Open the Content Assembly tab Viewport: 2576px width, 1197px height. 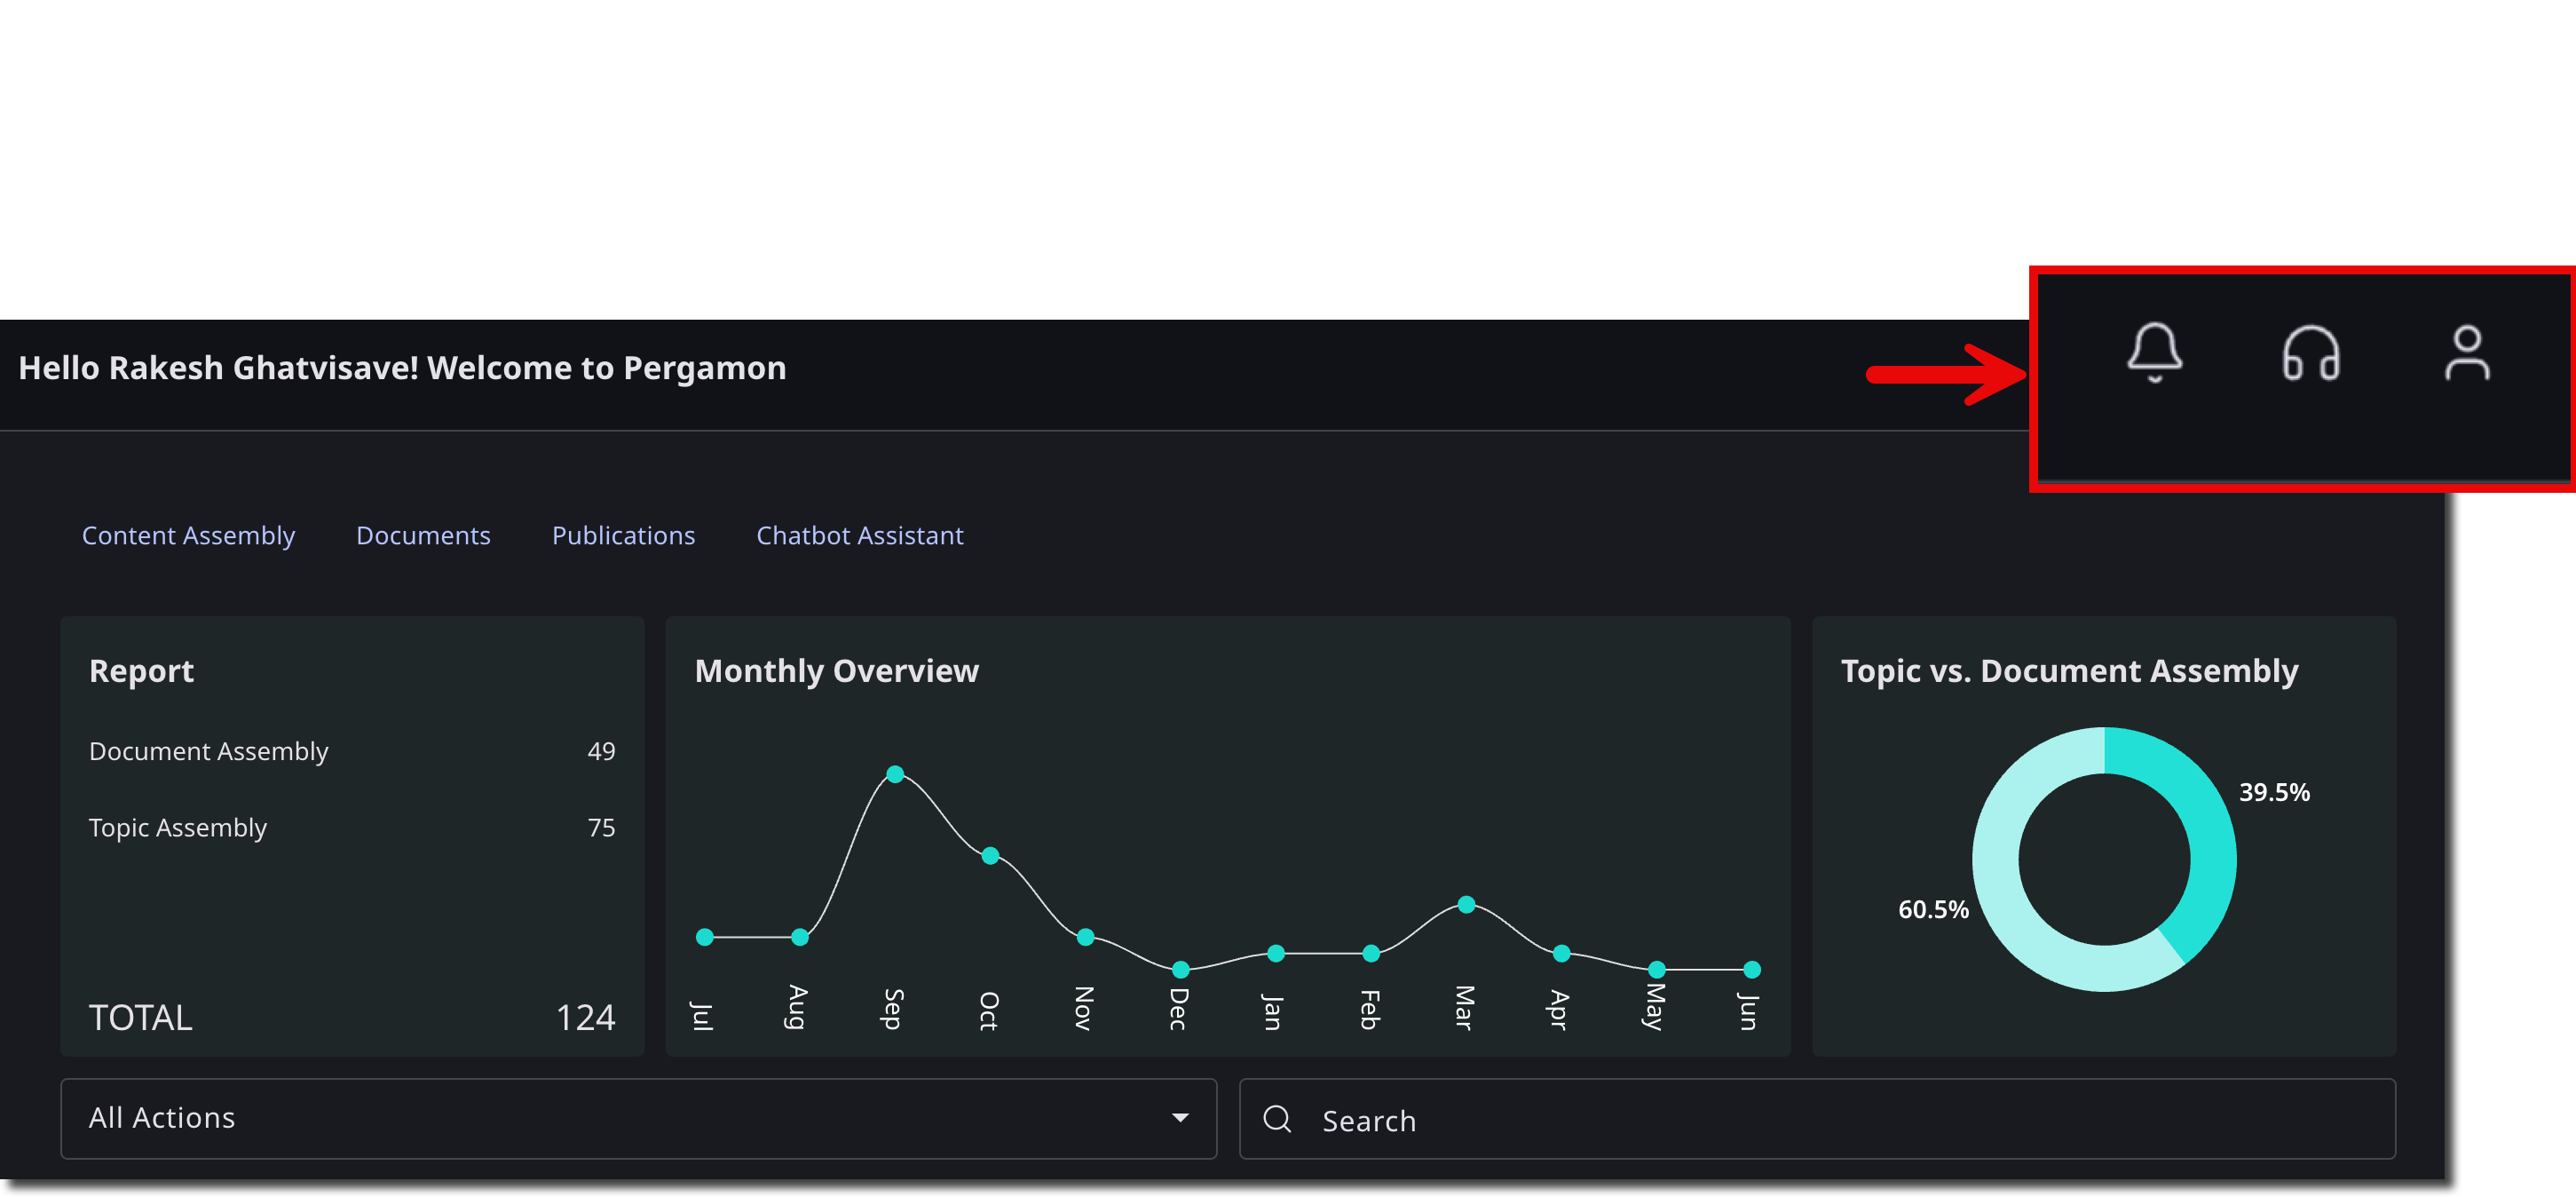pyautogui.click(x=188, y=535)
